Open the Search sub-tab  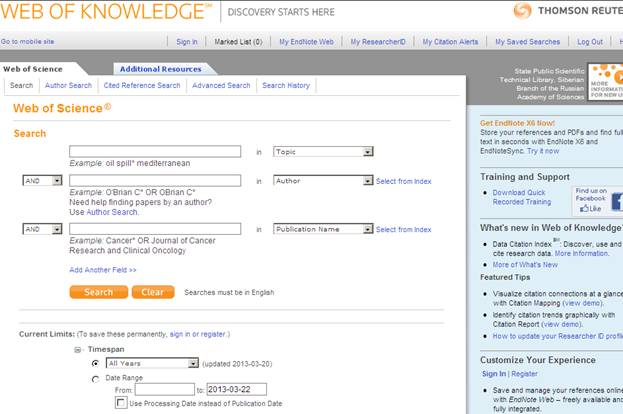click(21, 85)
